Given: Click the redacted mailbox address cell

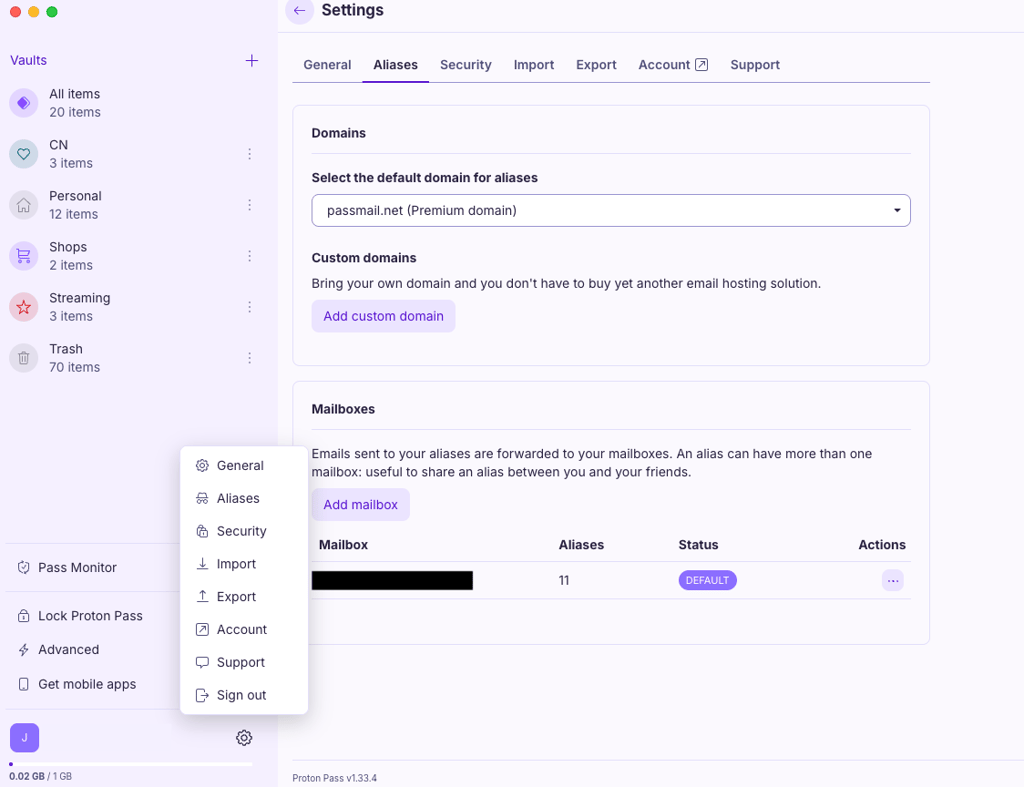Looking at the screenshot, I should click(392, 581).
